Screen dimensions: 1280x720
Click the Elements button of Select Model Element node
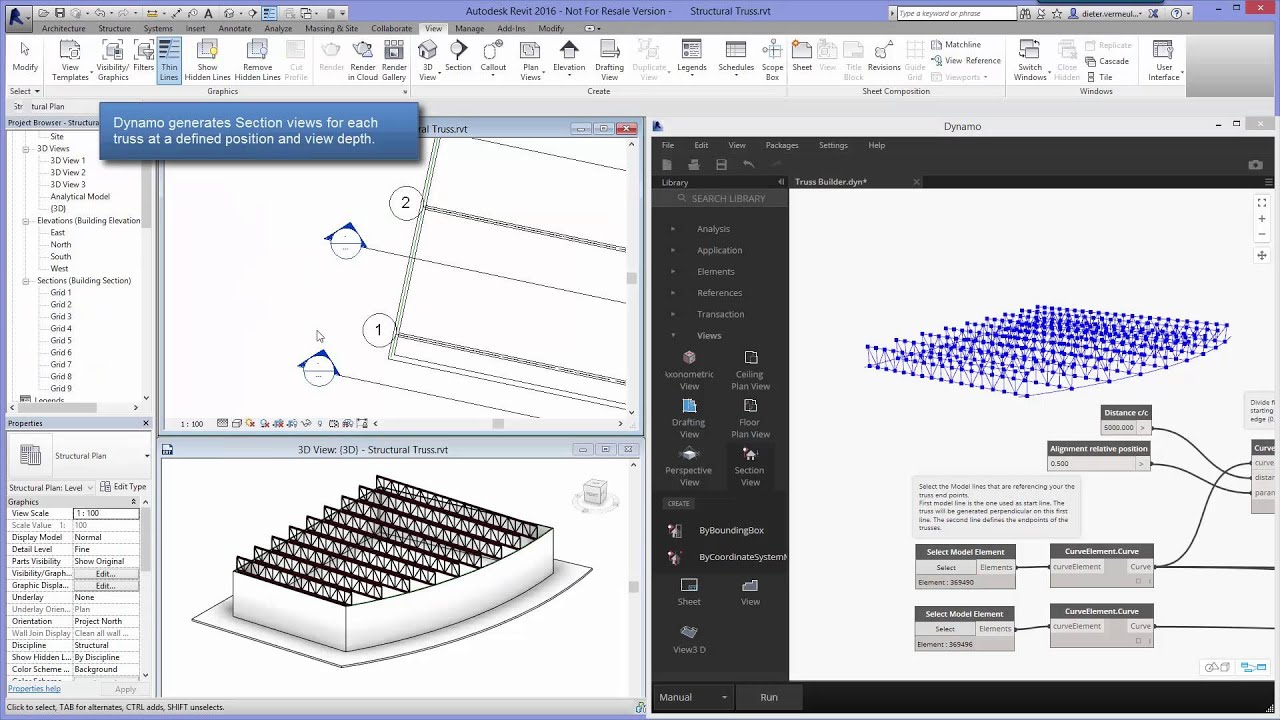click(995, 567)
